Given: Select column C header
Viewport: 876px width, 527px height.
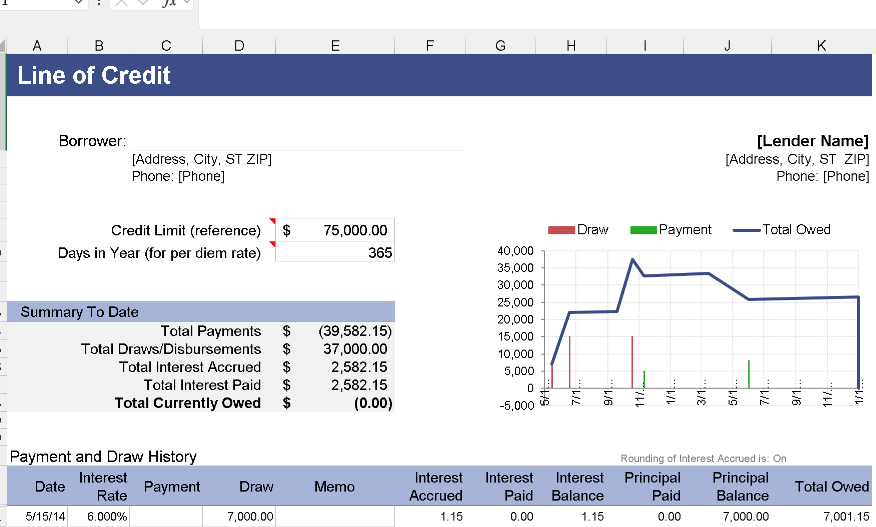Looking at the screenshot, I should [x=166, y=46].
